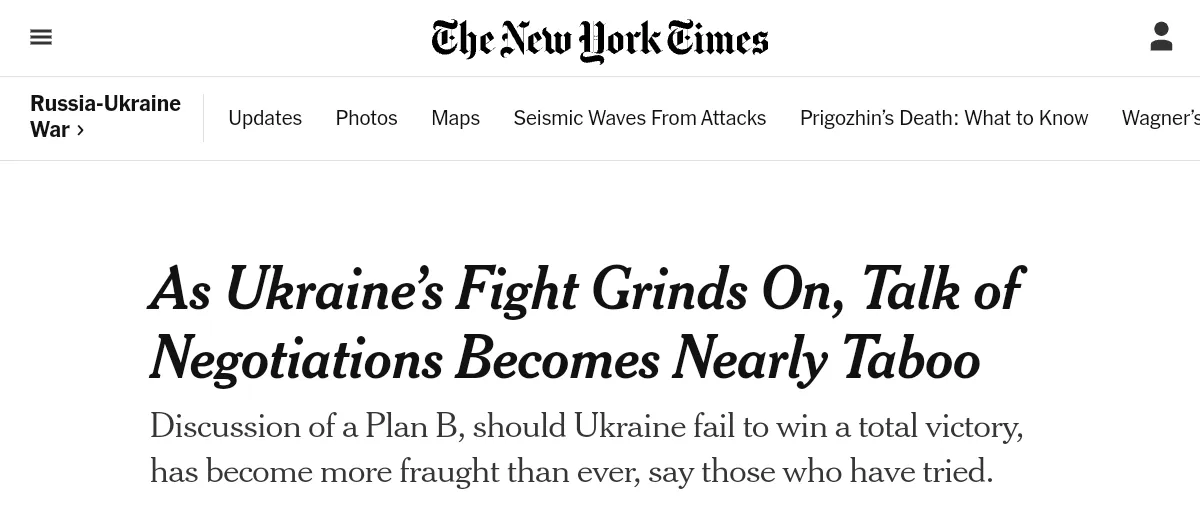The width and height of the screenshot is (1200, 509).
Task: Click the partially visible Wagner's link
Action: pyautogui.click(x=1160, y=118)
